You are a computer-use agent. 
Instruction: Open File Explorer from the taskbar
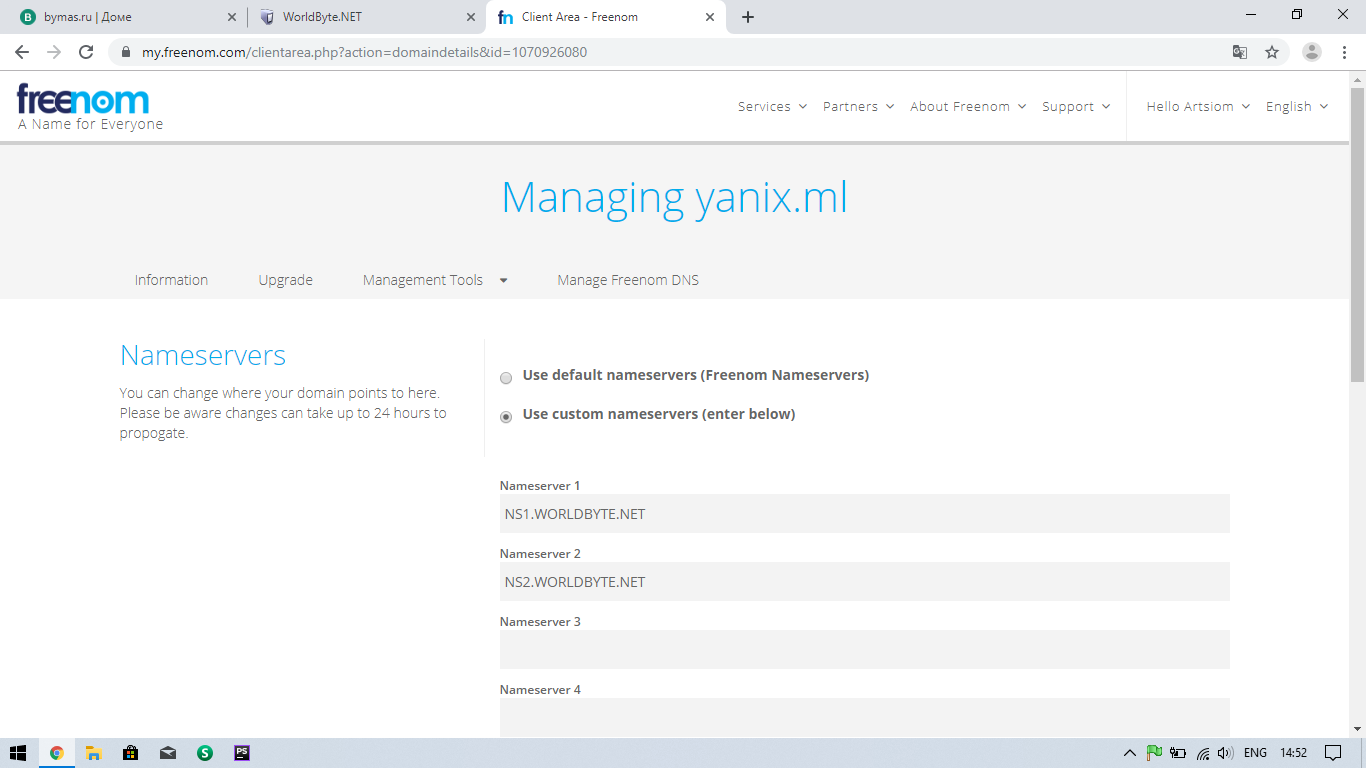point(93,753)
